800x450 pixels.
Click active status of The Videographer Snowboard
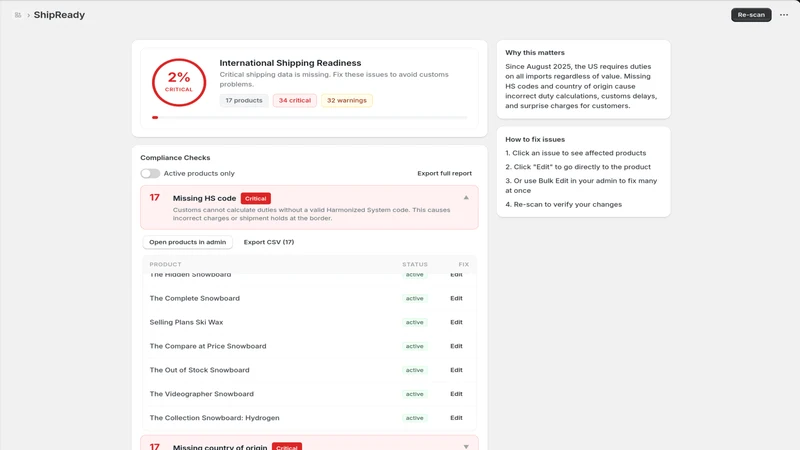[414, 394]
